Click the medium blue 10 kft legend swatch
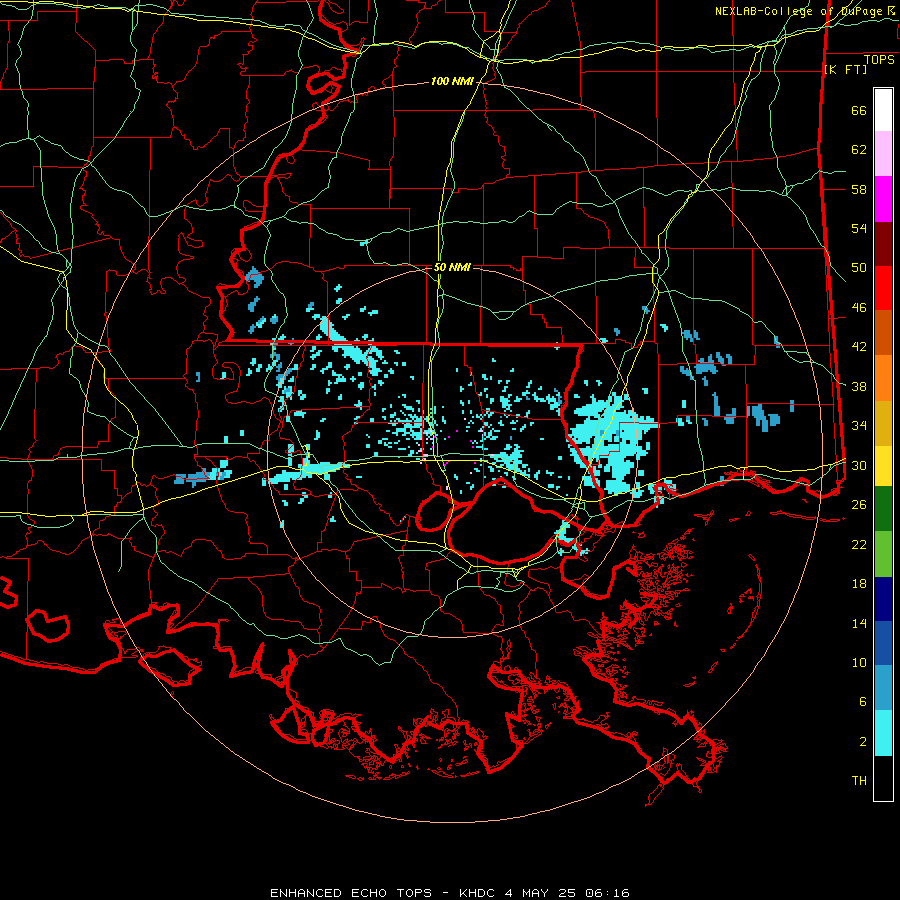Image resolution: width=900 pixels, height=900 pixels. point(883,643)
